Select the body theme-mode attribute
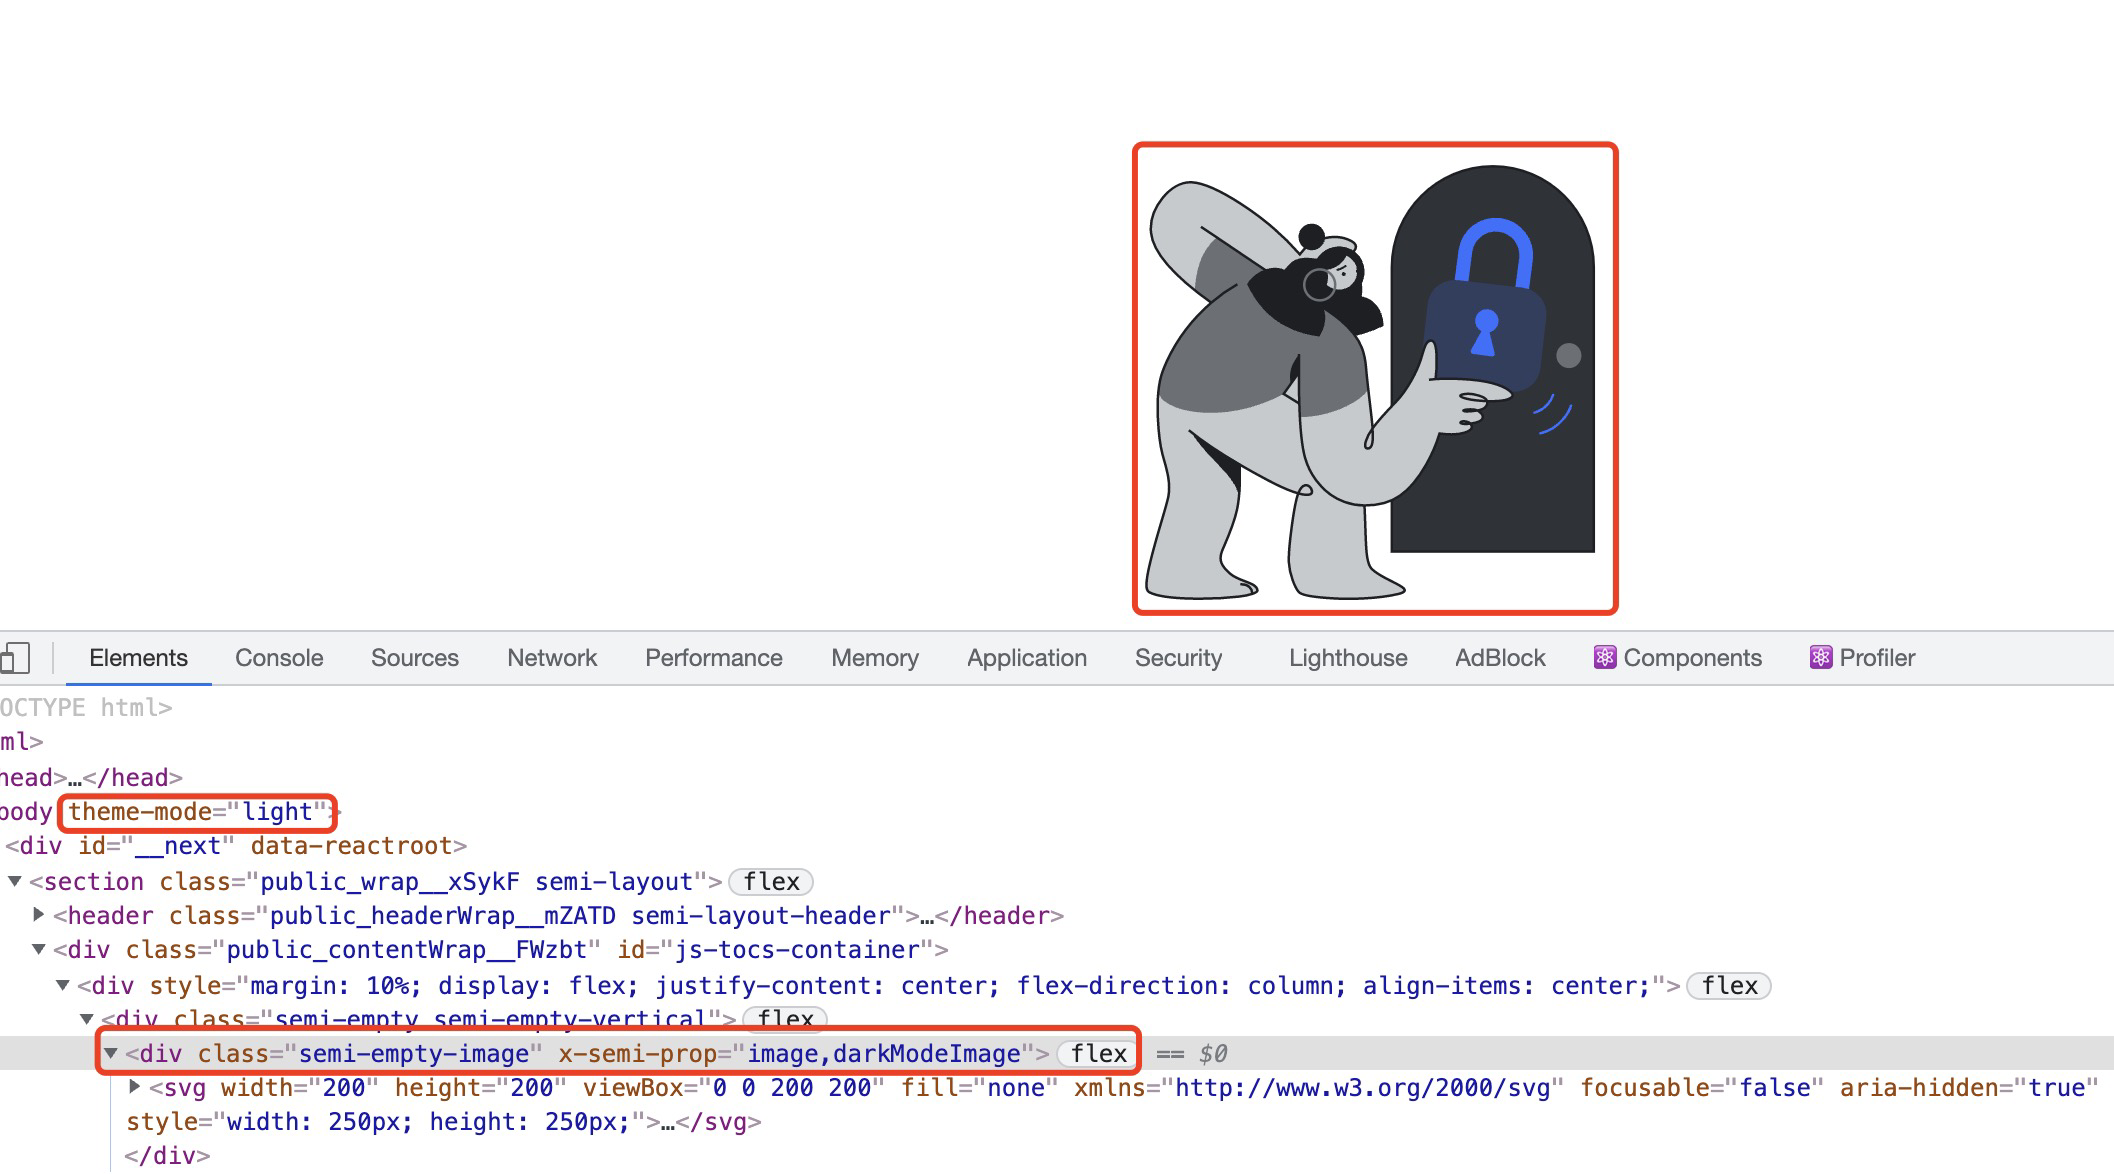Screen dimensions: 2114x1174 click(197, 812)
